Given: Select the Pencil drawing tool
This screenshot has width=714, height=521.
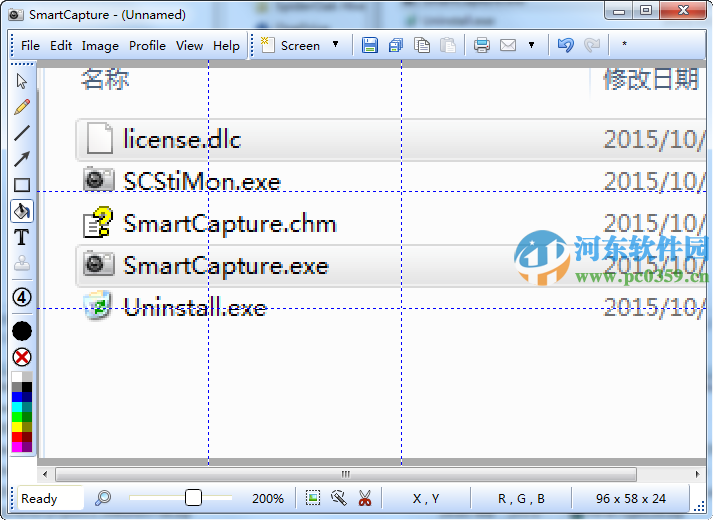Looking at the screenshot, I should click(22, 107).
